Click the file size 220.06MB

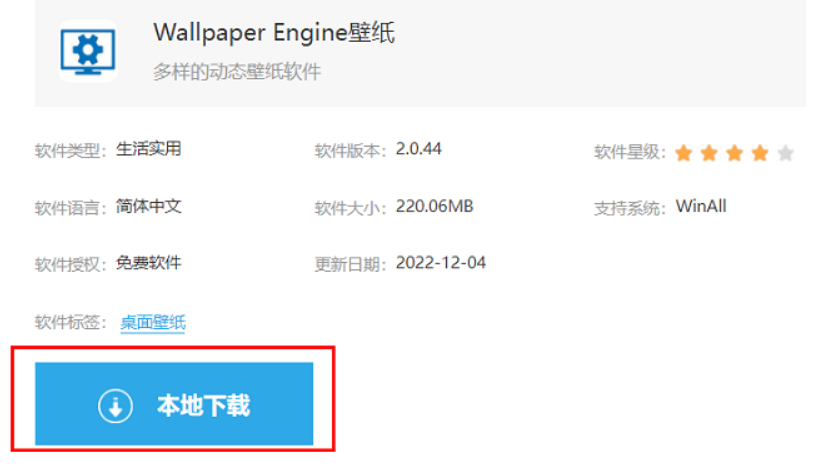click(x=435, y=206)
